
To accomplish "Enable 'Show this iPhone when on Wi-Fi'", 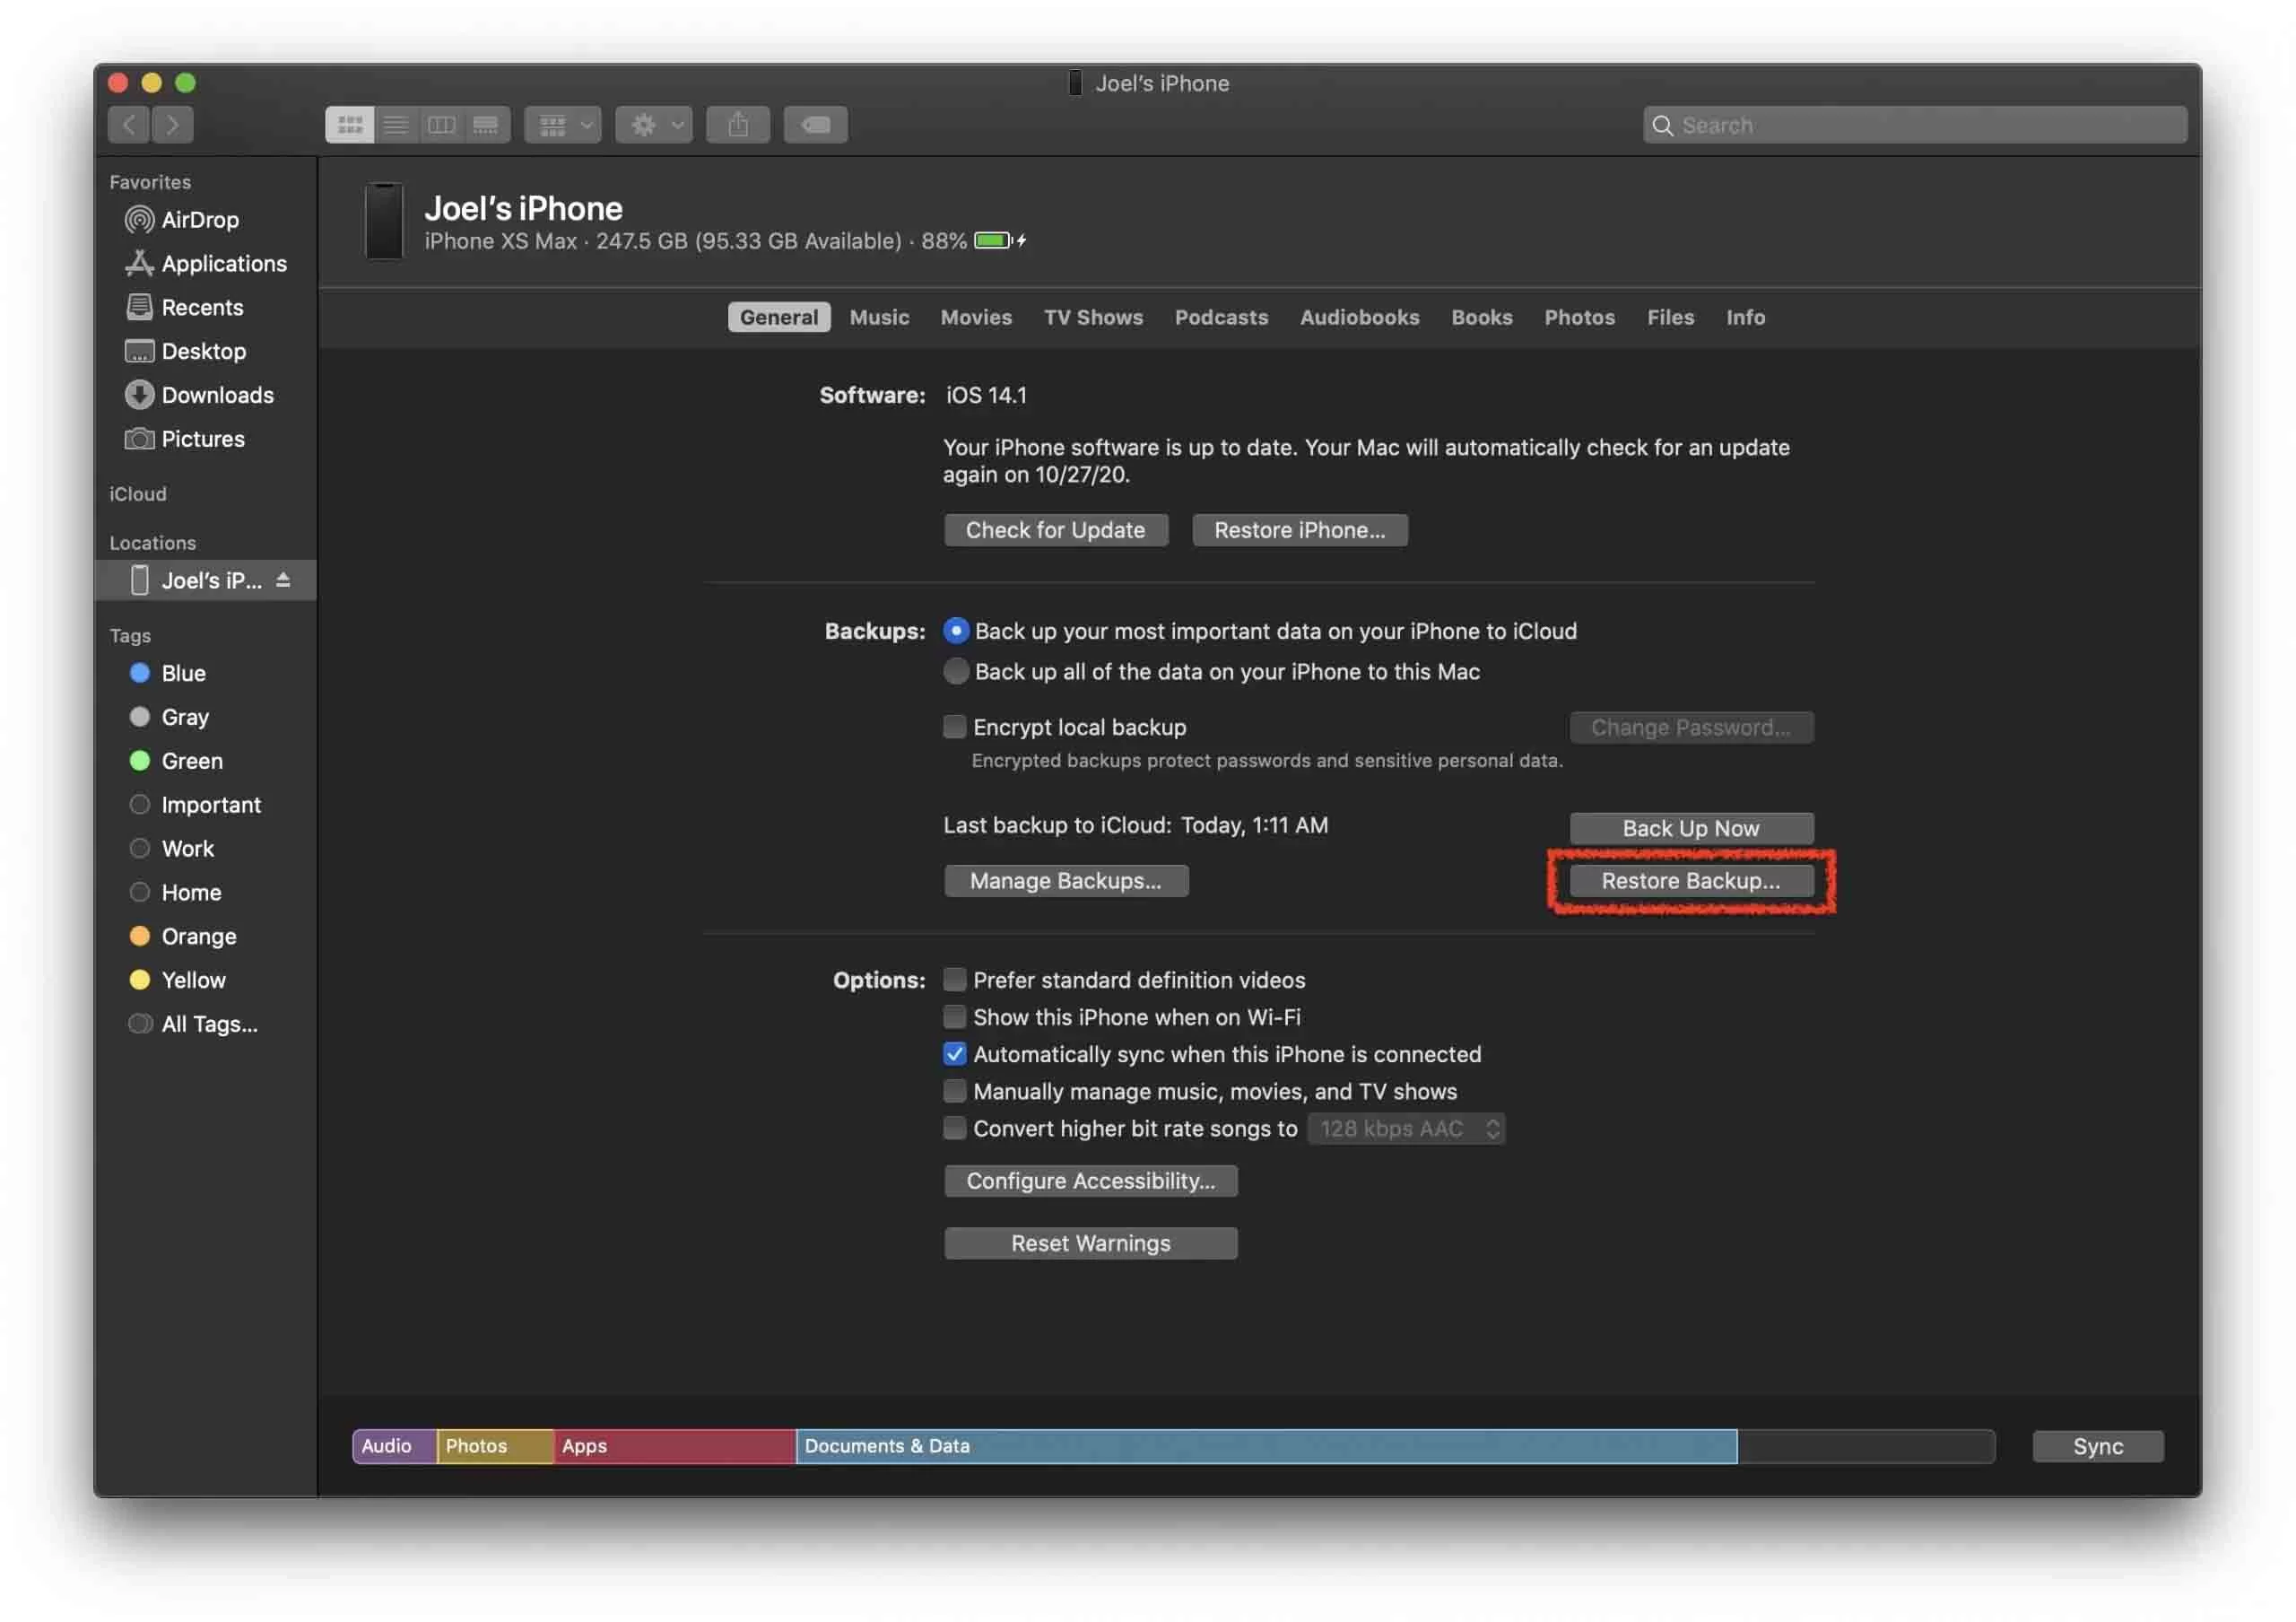I will 952,1016.
